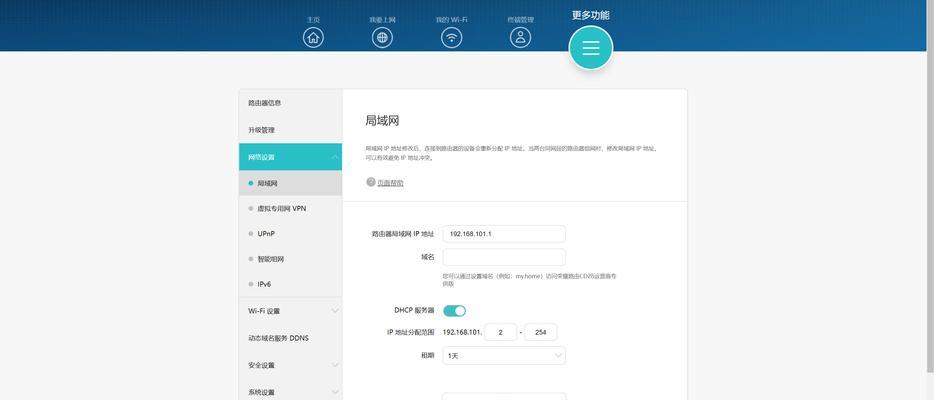
Task: Click the 路由器局域网 IP 地址 field
Action: coord(504,234)
